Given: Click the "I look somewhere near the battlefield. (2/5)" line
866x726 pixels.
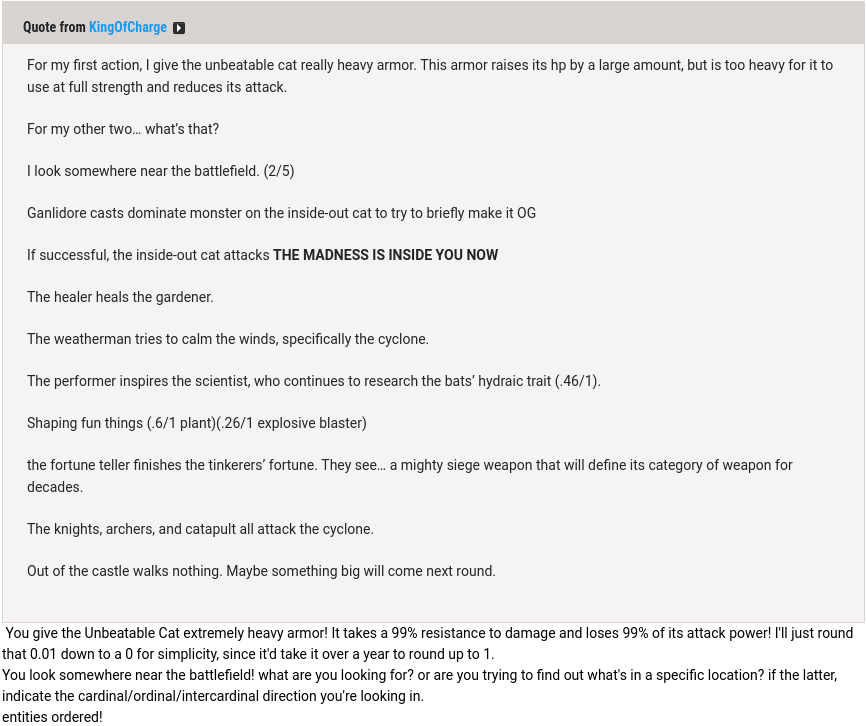Looking at the screenshot, I should pos(160,171).
